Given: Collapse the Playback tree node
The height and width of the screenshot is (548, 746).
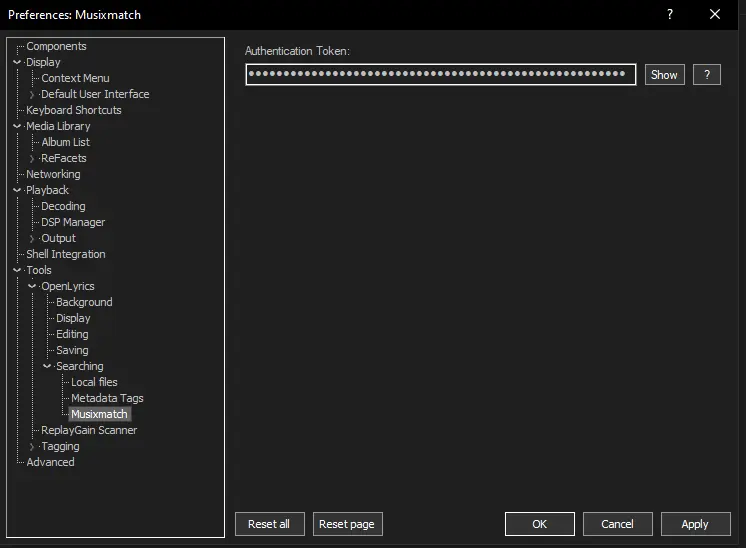Looking at the screenshot, I should click(x=17, y=190).
